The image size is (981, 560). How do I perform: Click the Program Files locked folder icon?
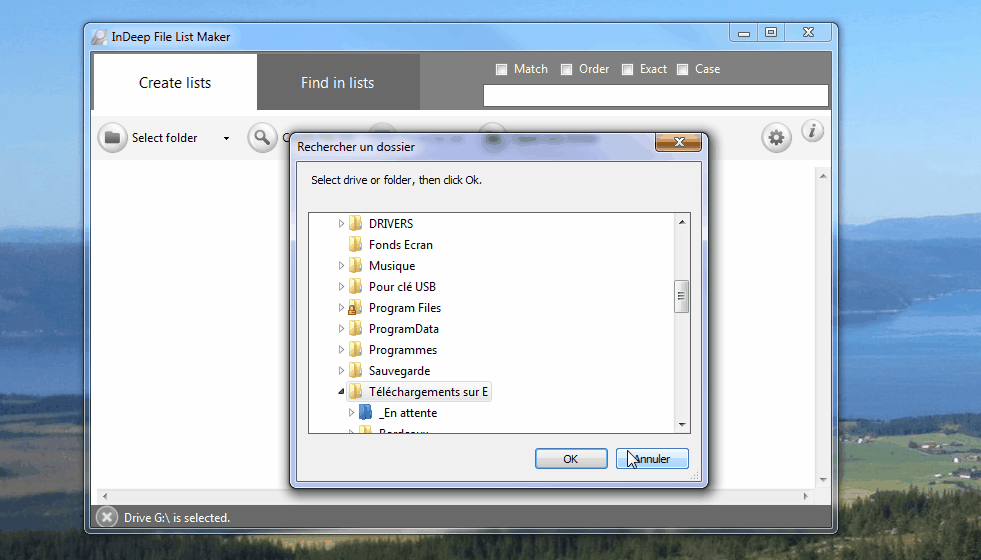[x=355, y=307]
